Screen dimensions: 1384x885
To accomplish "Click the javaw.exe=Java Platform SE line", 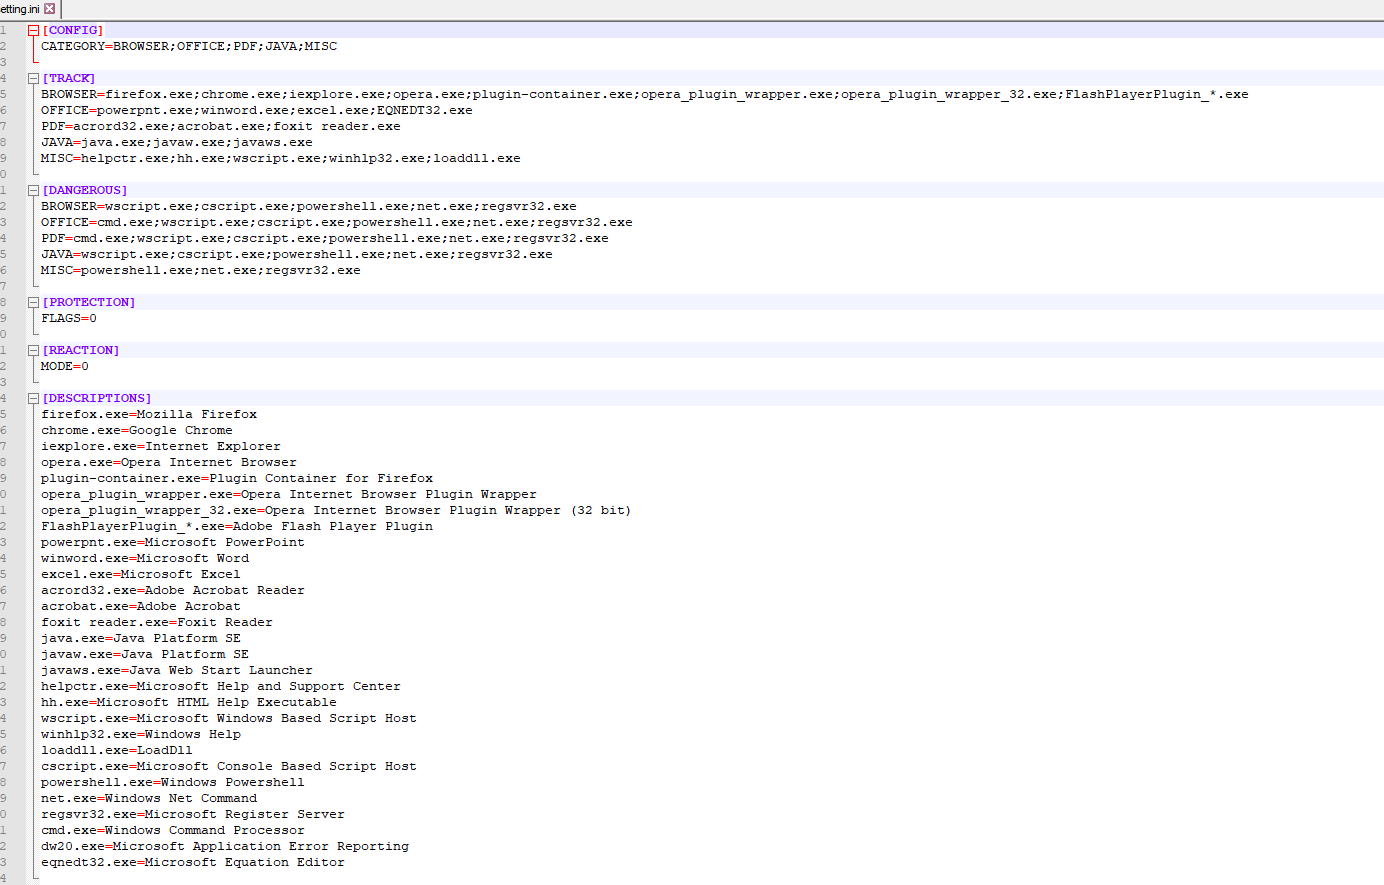I will coord(145,654).
